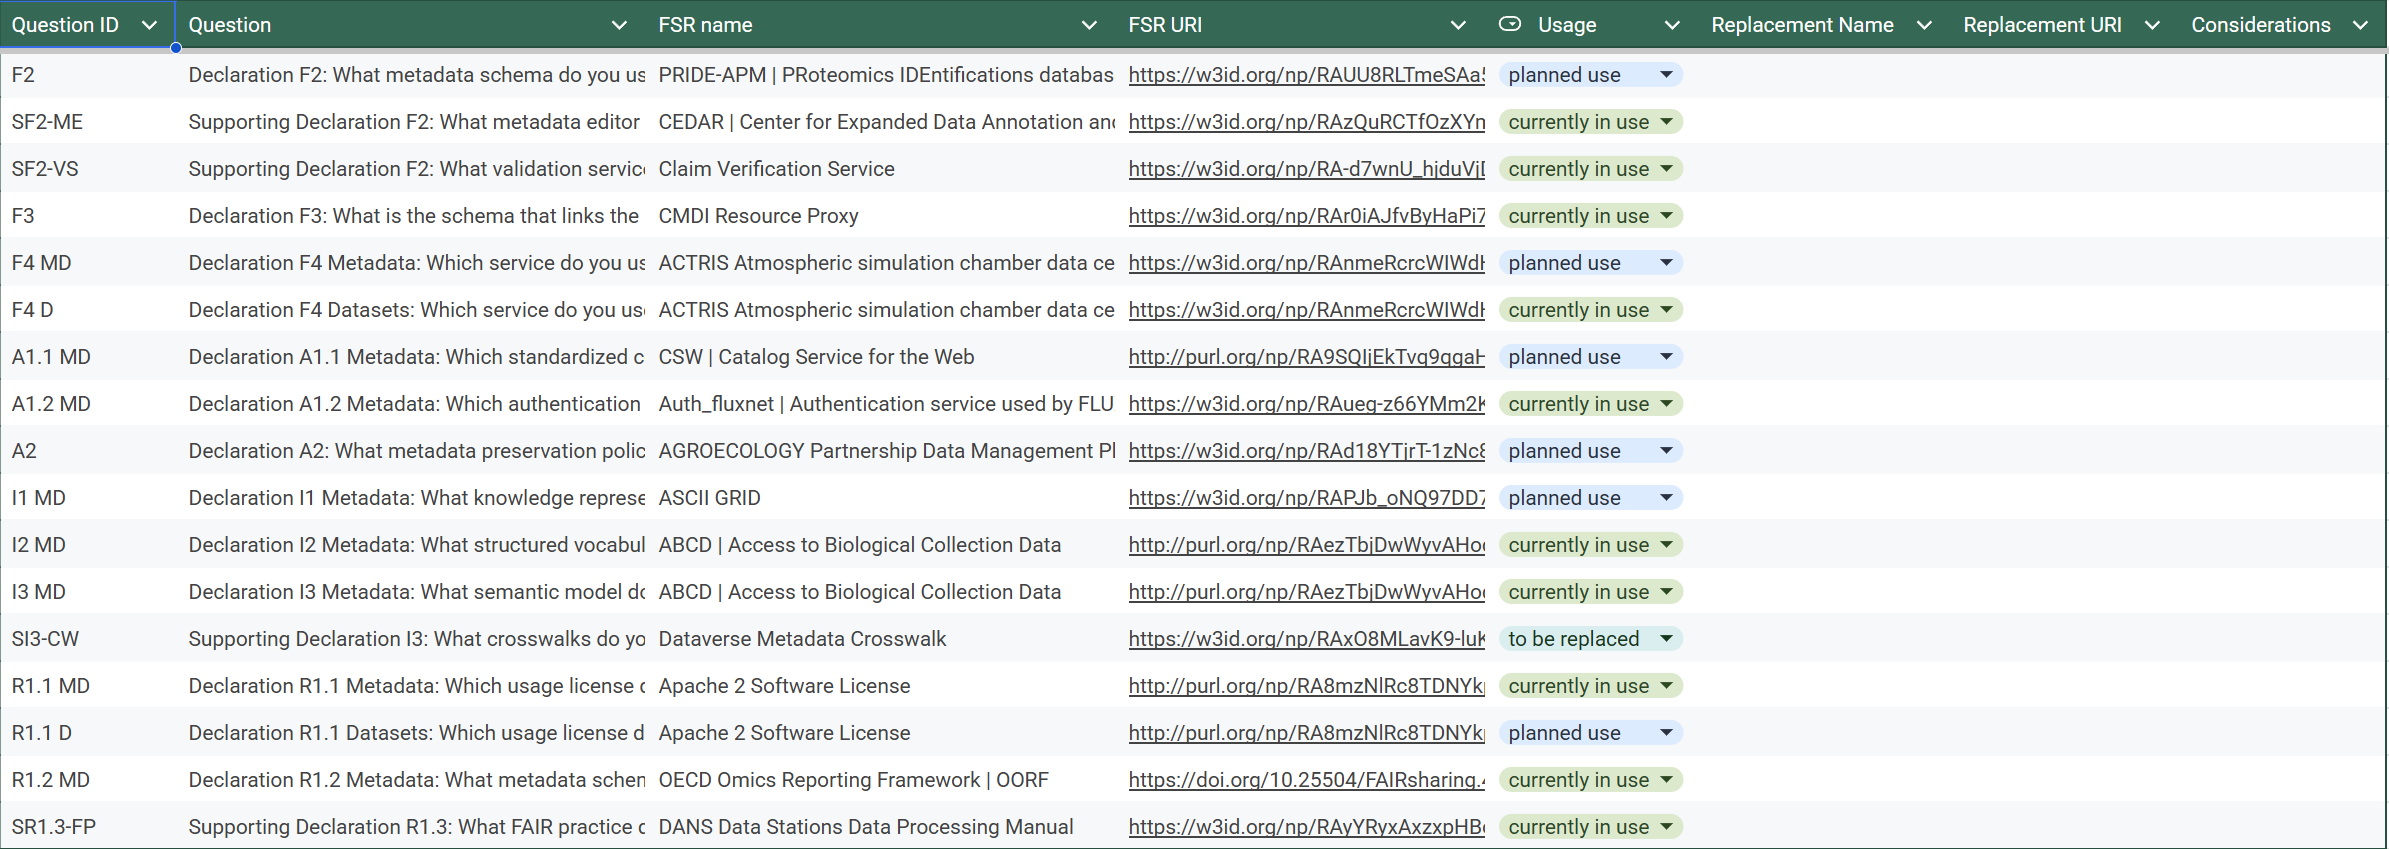Select the cell 'SR1.3-FP'
The image size is (2389, 849).
coord(88,827)
